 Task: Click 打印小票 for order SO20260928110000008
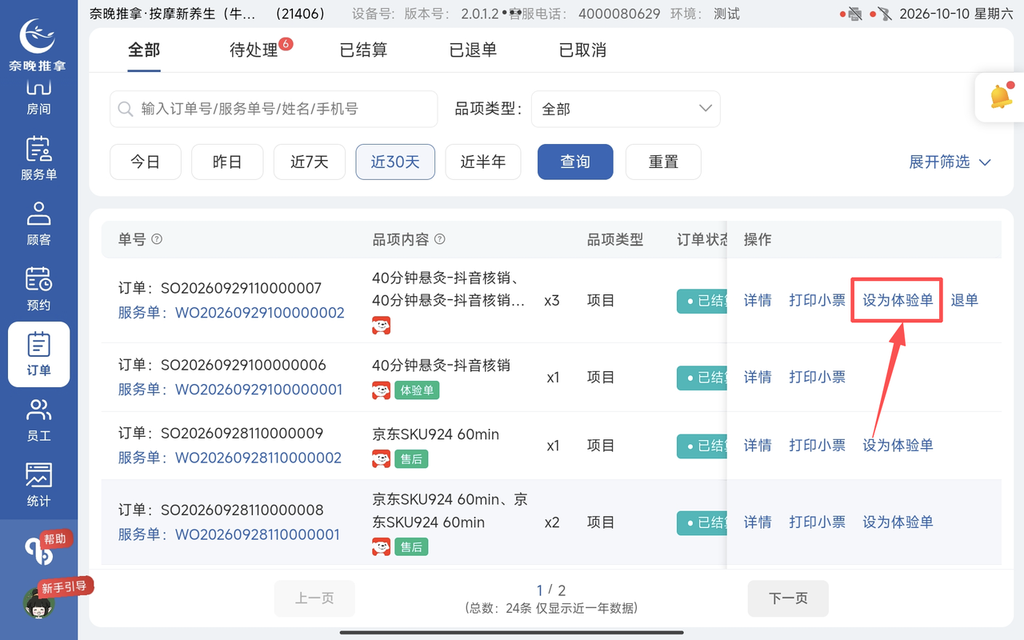coord(817,522)
